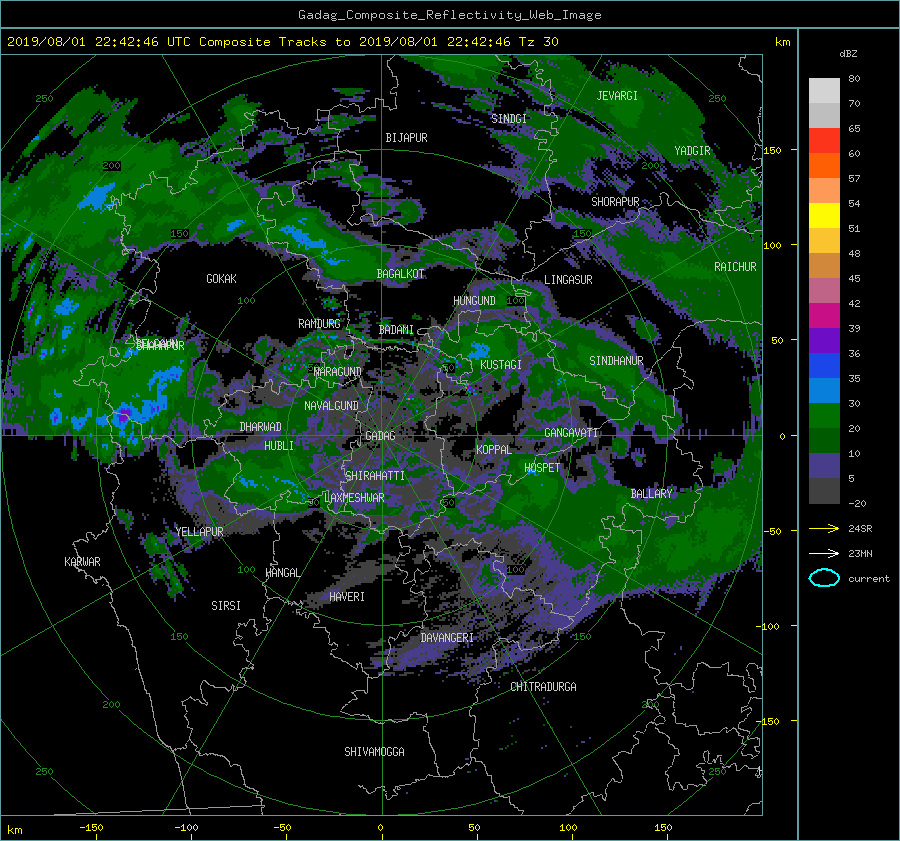Click the NARAGUND city label
The height and width of the screenshot is (841, 900).
(x=338, y=372)
